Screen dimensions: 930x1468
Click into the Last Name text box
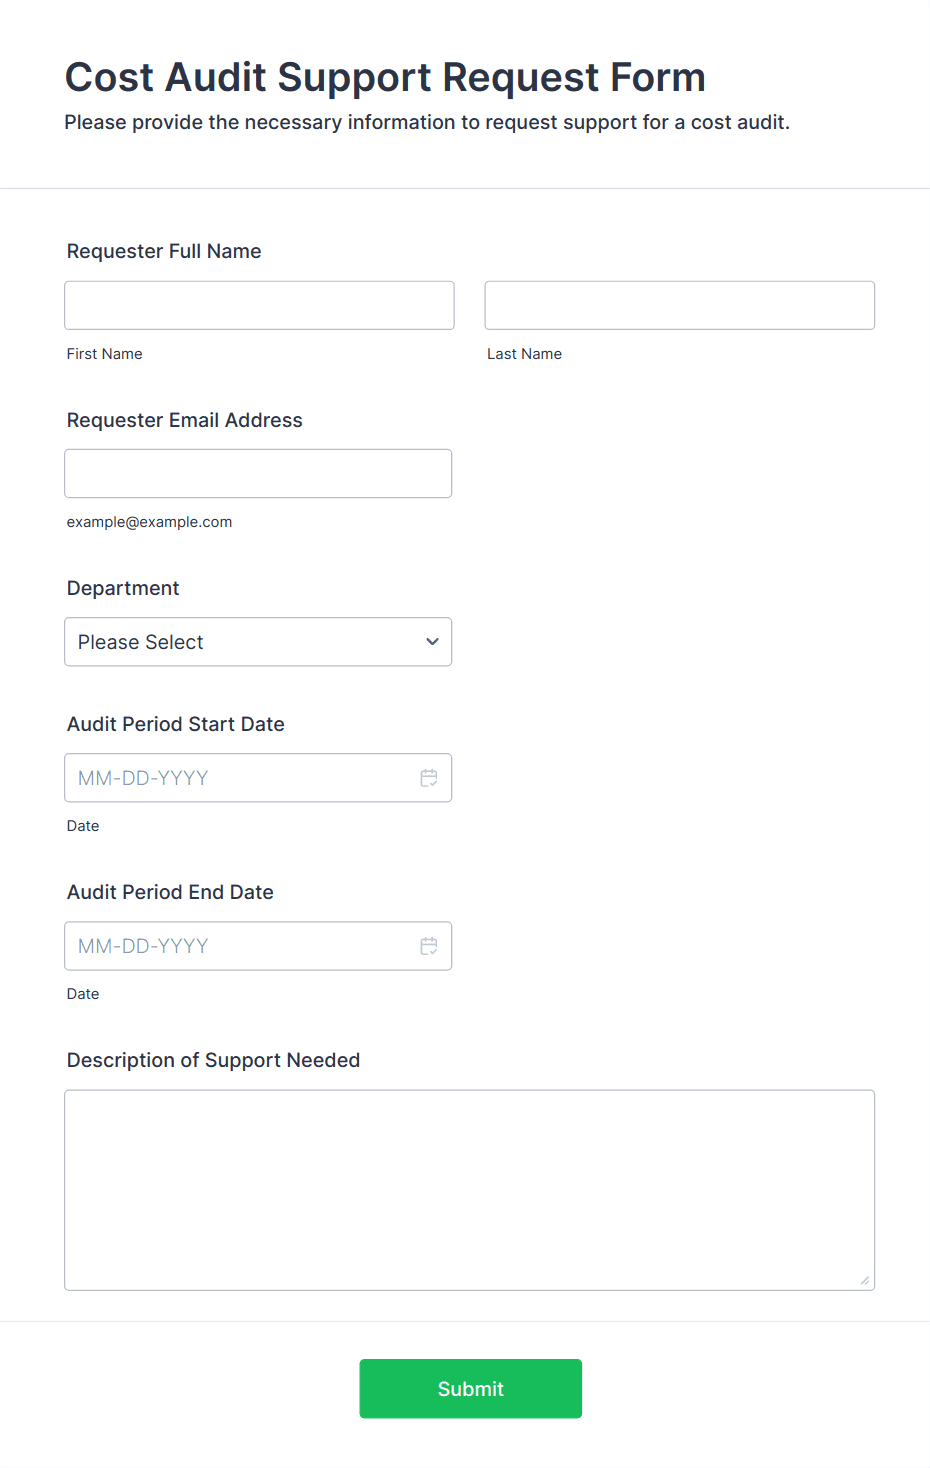click(679, 305)
